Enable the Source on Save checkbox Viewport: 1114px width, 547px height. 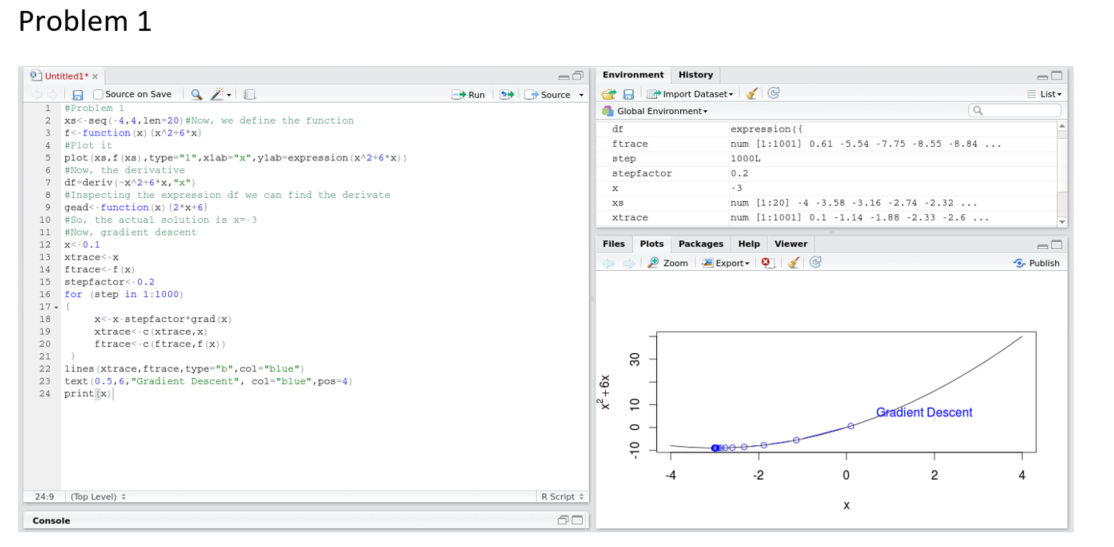pyautogui.click(x=98, y=95)
